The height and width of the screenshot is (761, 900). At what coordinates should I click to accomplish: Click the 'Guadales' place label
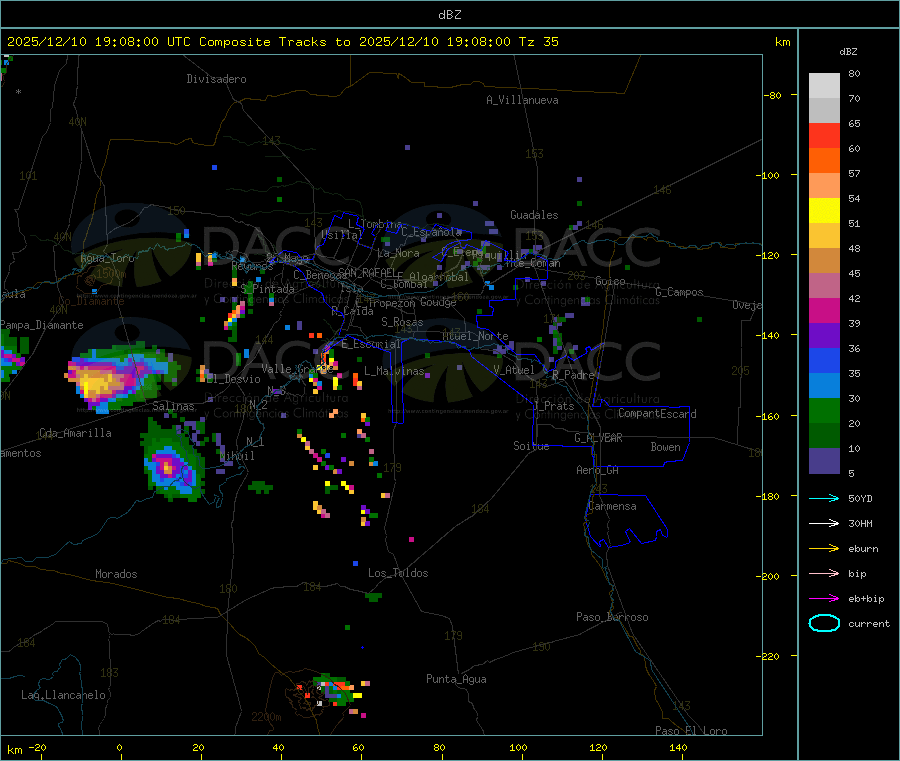(534, 215)
